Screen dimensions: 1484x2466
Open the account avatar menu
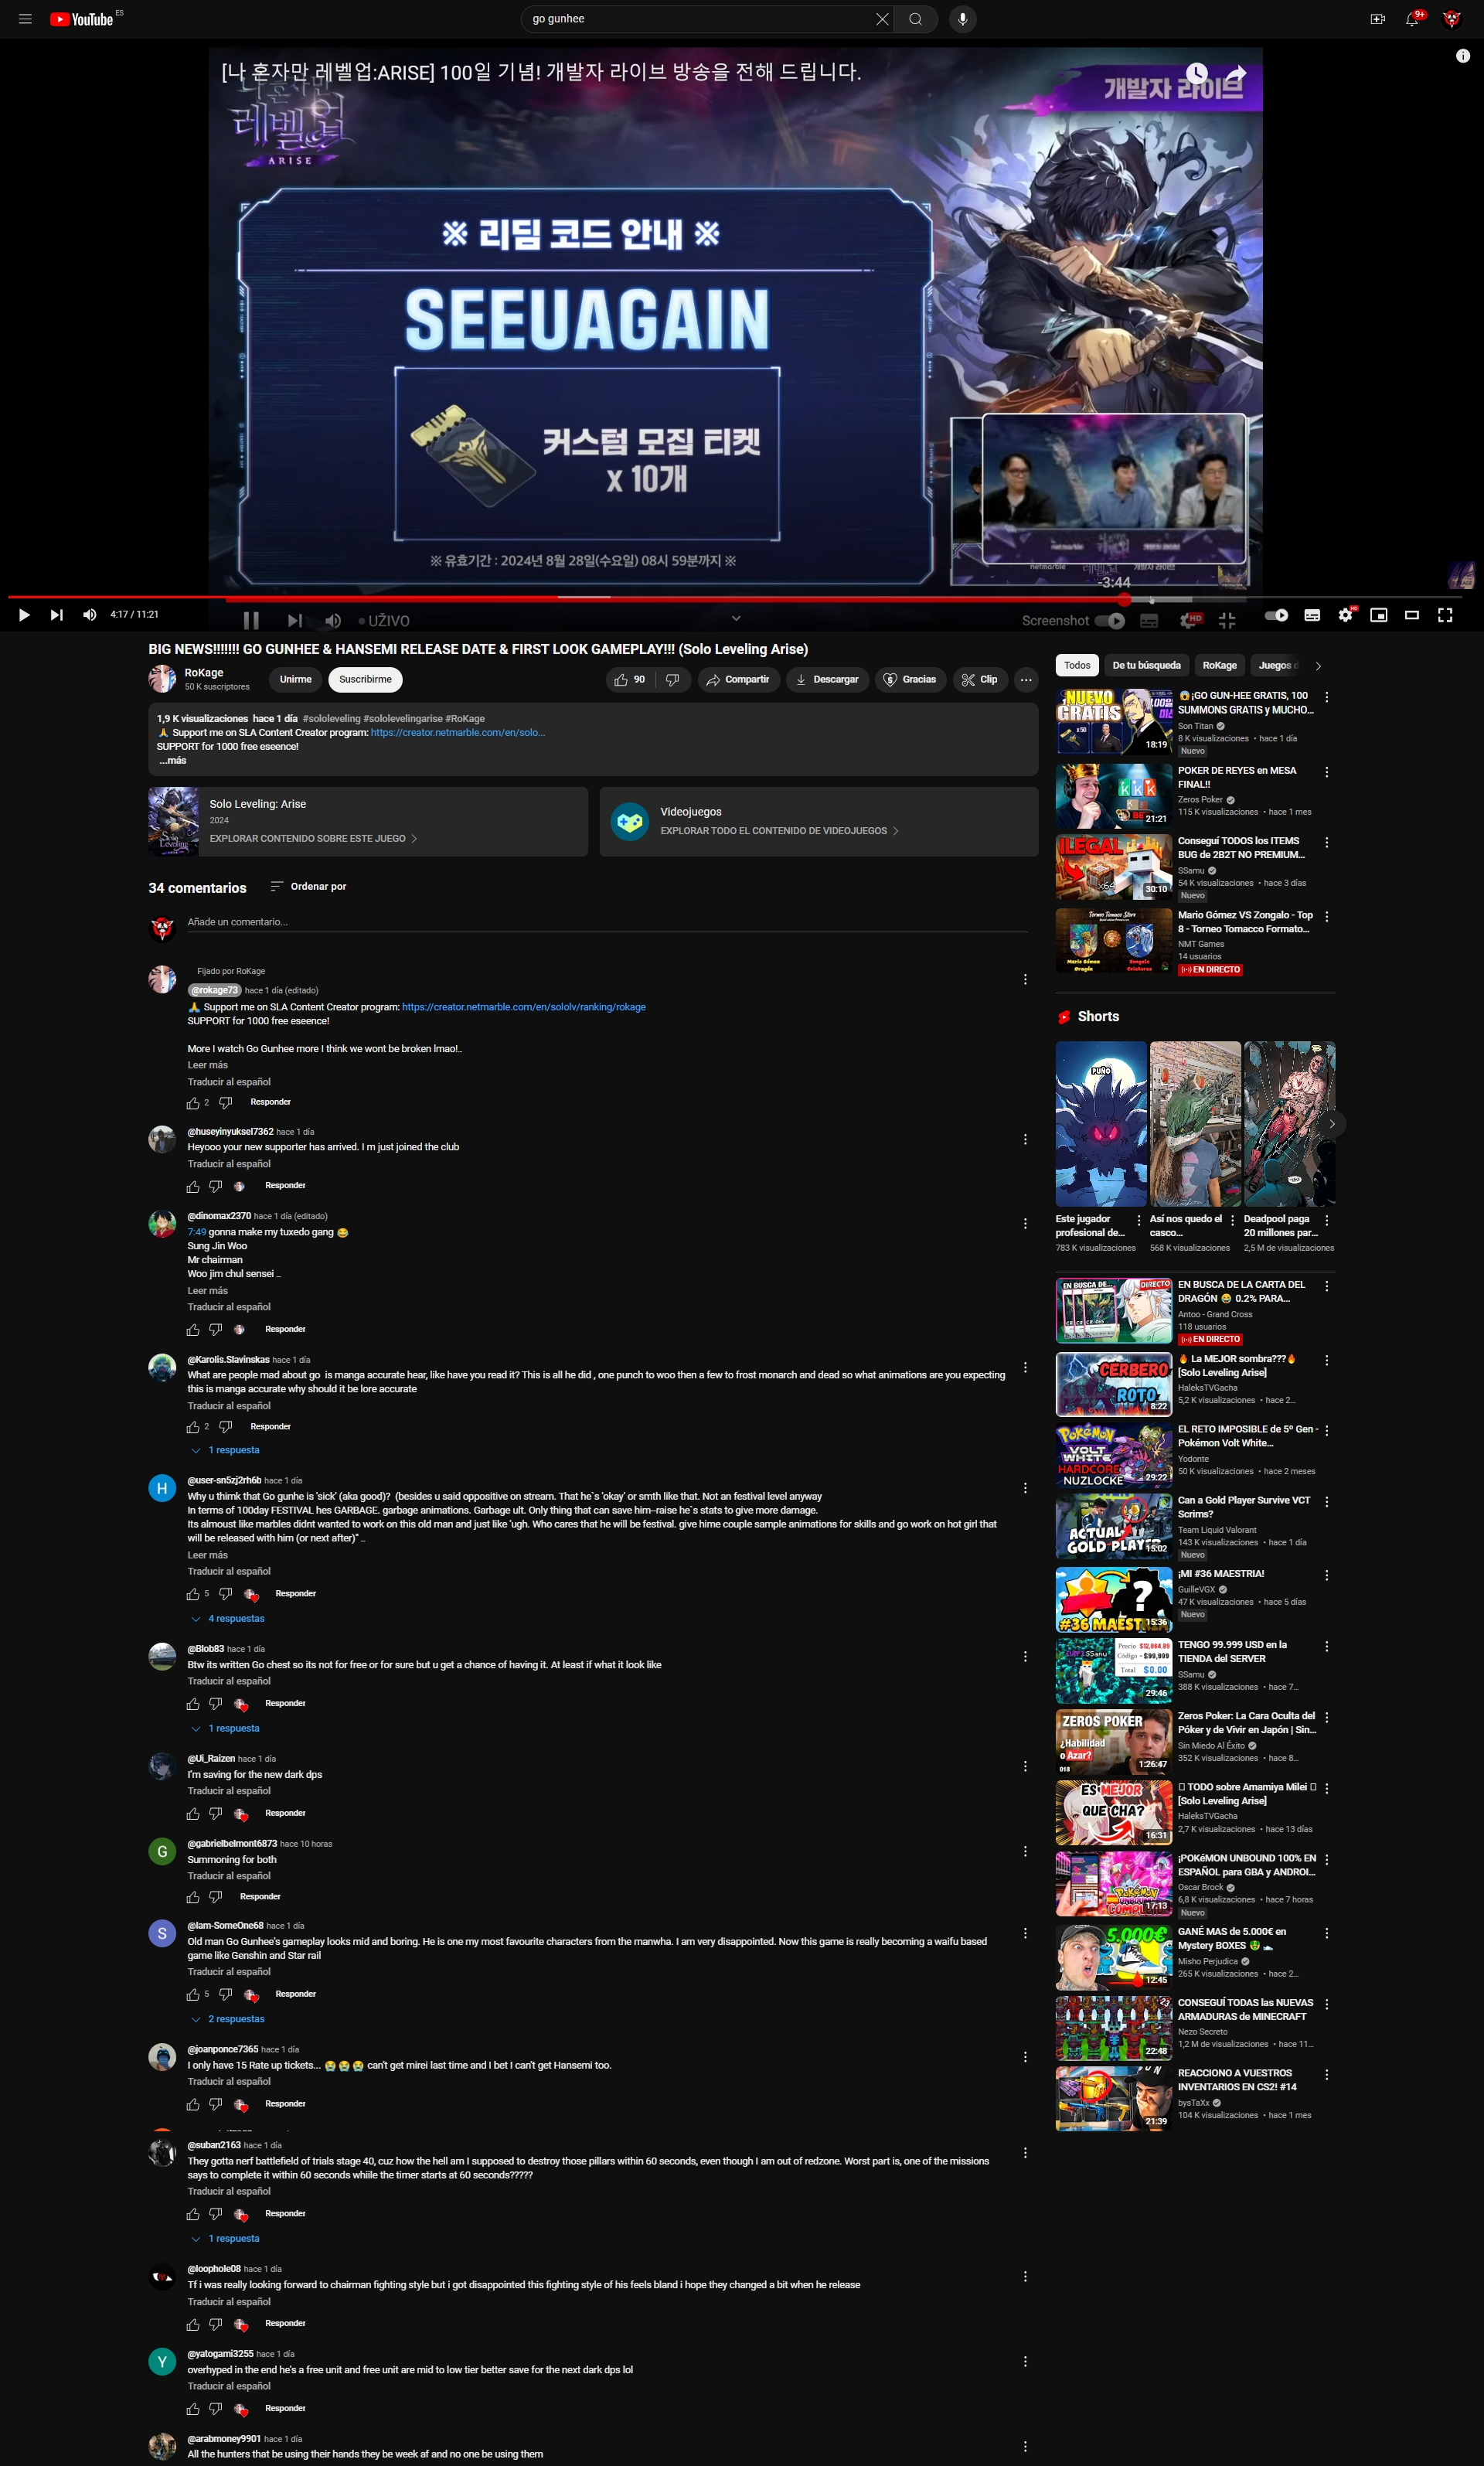coord(1452,19)
